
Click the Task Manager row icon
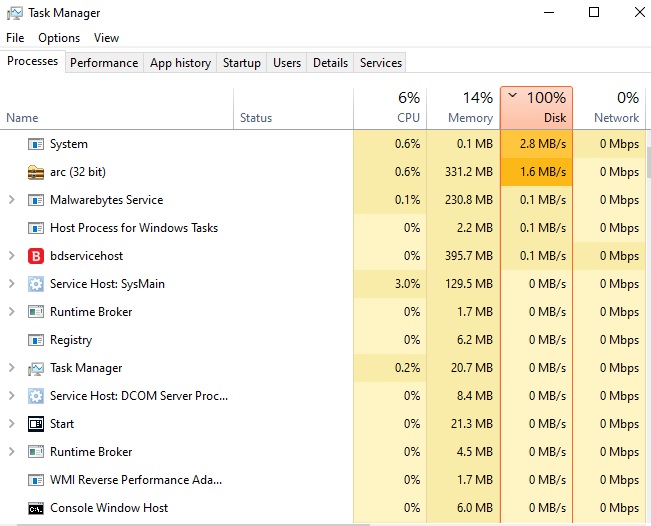coord(36,368)
